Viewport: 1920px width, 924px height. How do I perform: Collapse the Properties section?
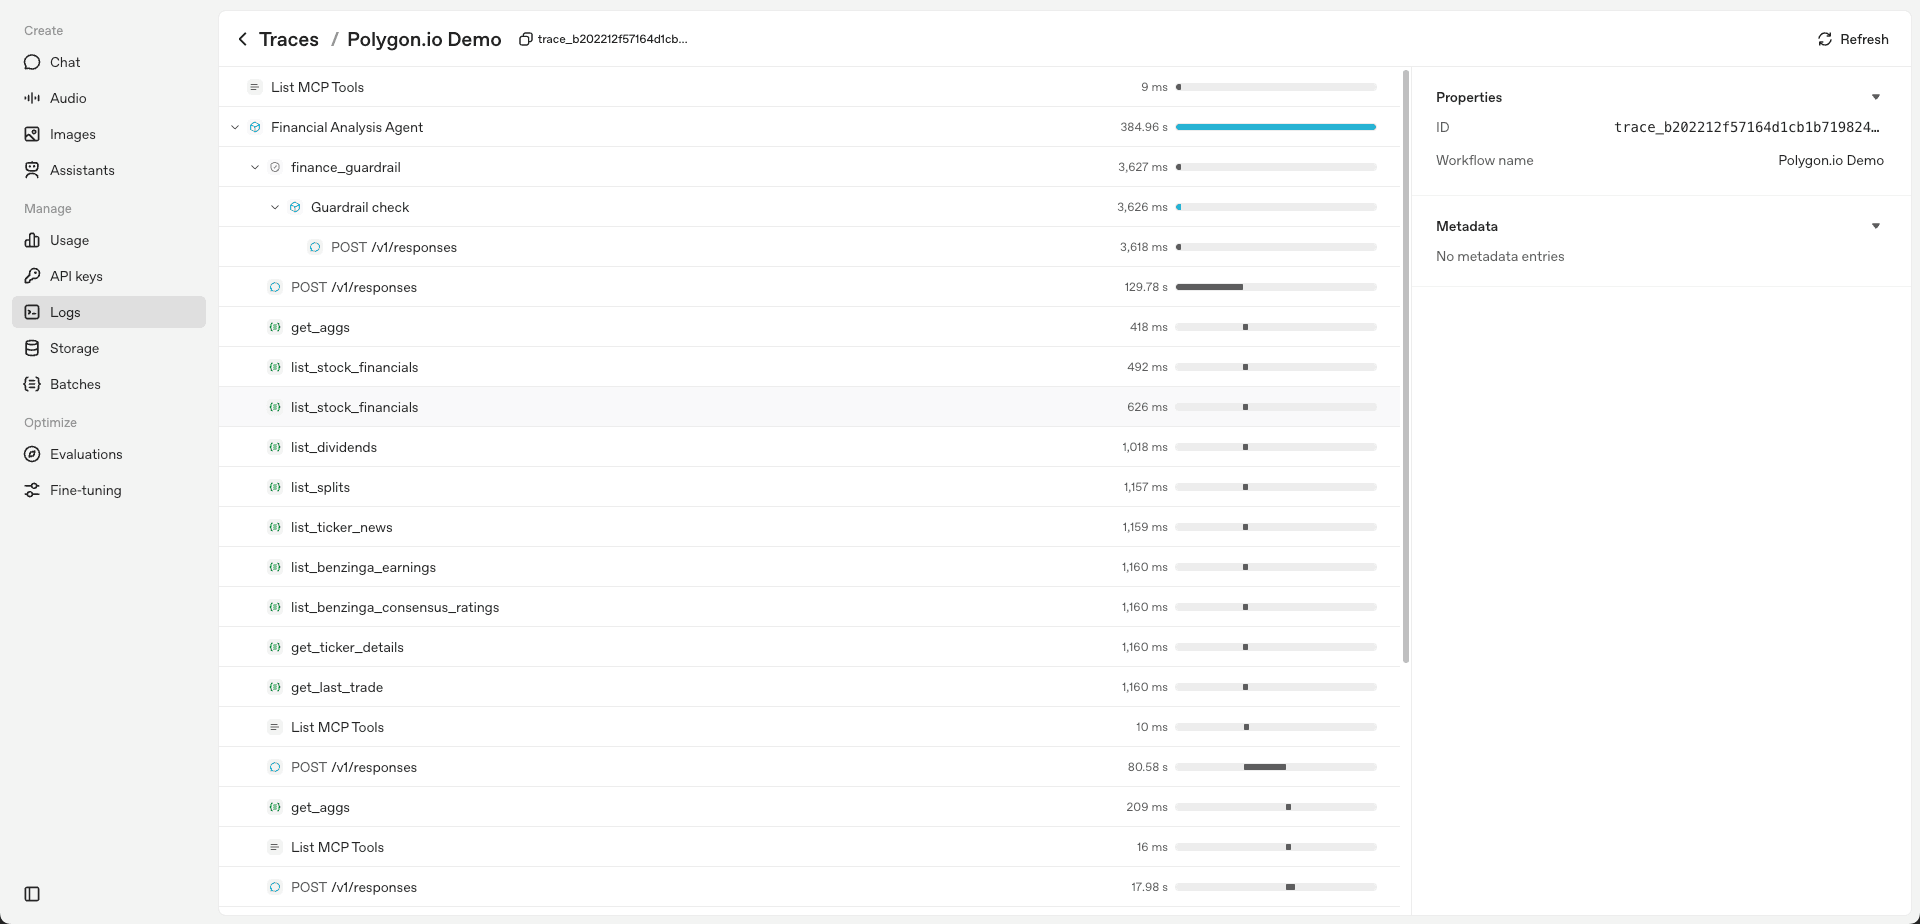pos(1875,97)
